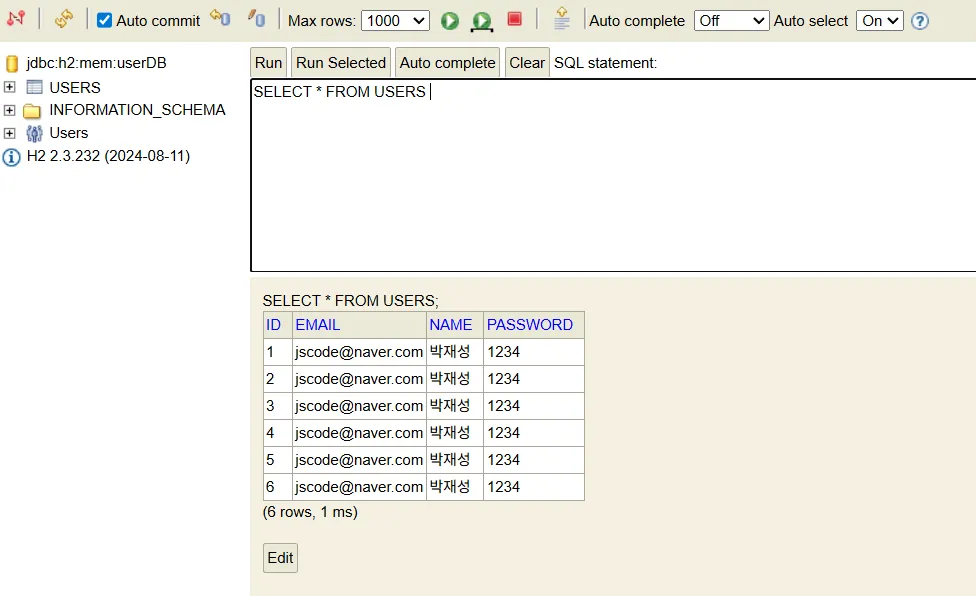Viewport: 976px width, 596px height.
Task: Click inside the SQL statement text area
Action: point(613,175)
